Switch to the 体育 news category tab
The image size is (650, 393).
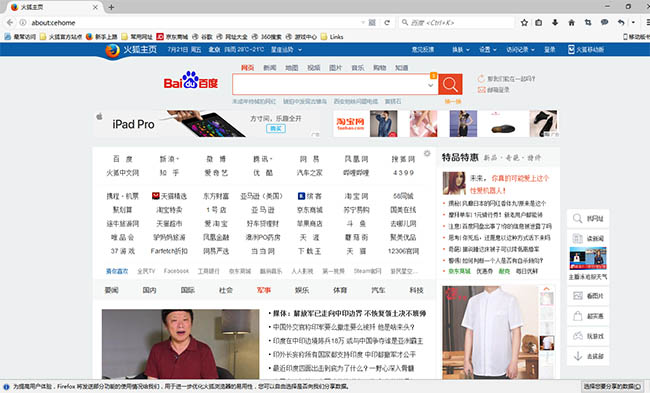[340, 290]
